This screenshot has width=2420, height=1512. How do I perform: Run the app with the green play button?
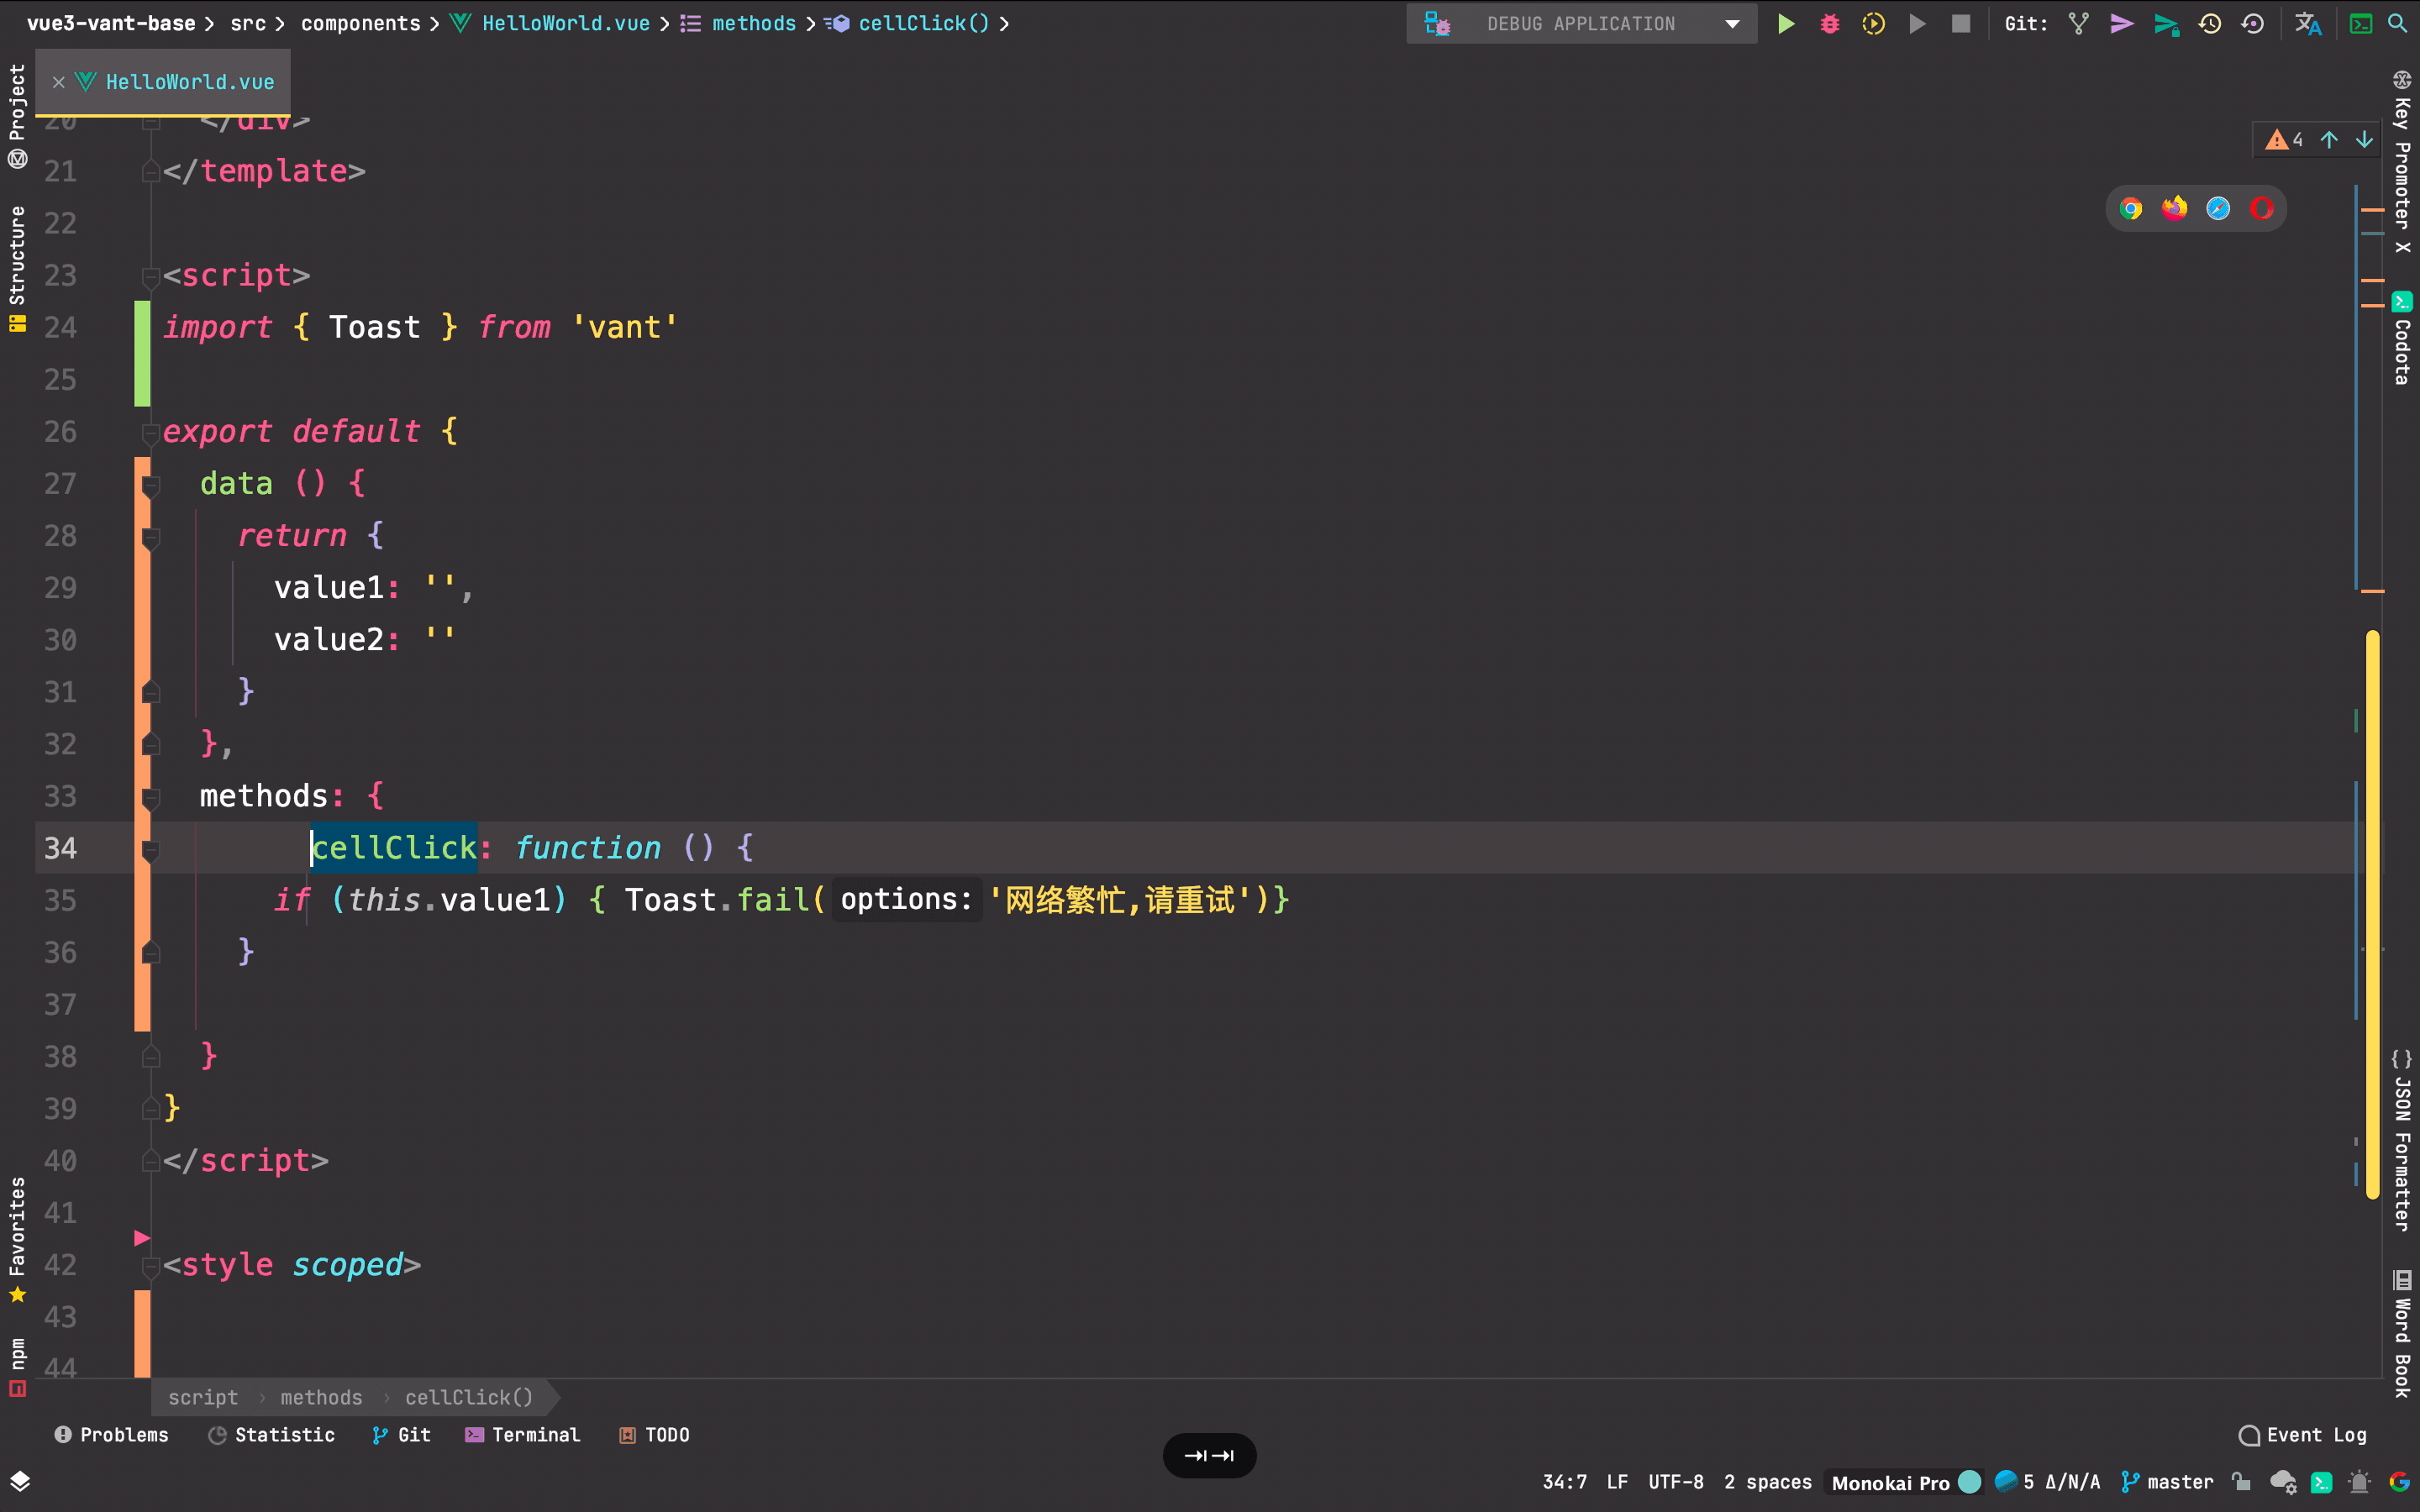coord(1785,24)
